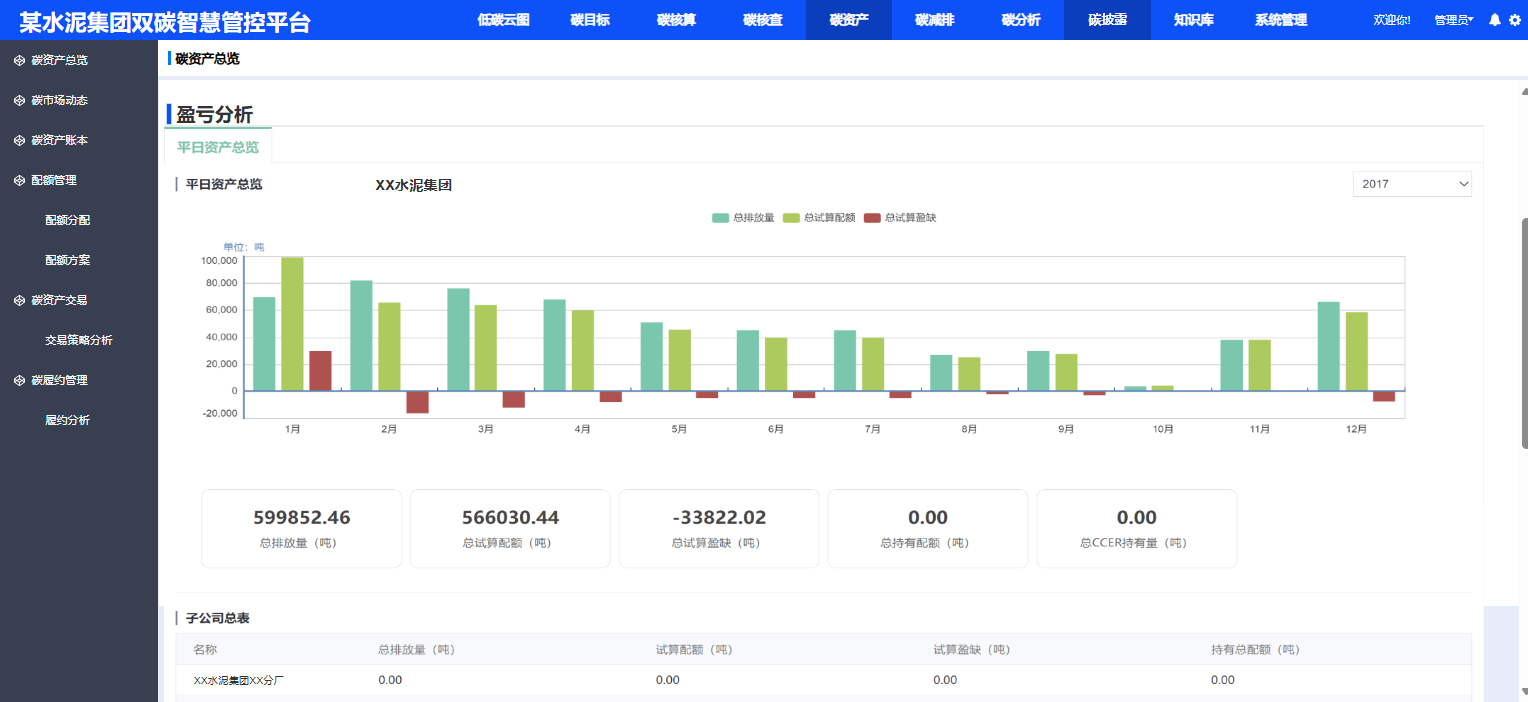Click the icon beside 碳资产总览 in sidebar
Viewport: 1528px width, 702px height.
[x=19, y=60]
